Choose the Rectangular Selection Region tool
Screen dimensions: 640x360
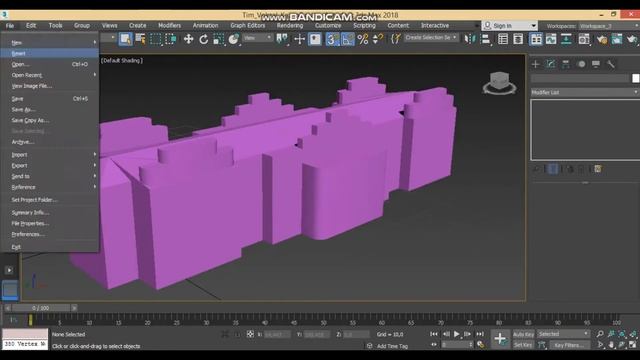pos(156,39)
